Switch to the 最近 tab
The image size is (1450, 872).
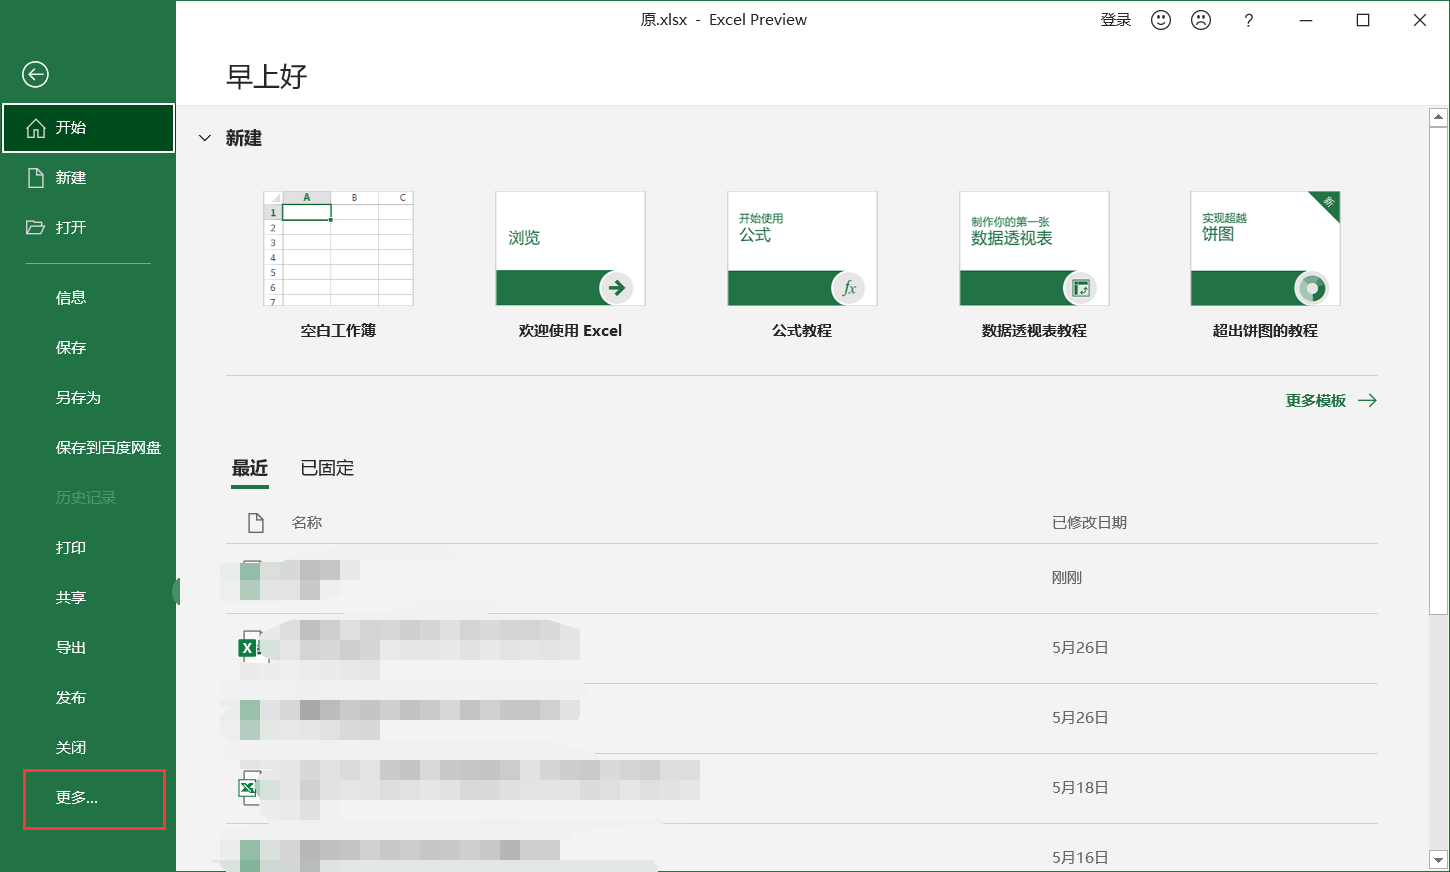[250, 467]
